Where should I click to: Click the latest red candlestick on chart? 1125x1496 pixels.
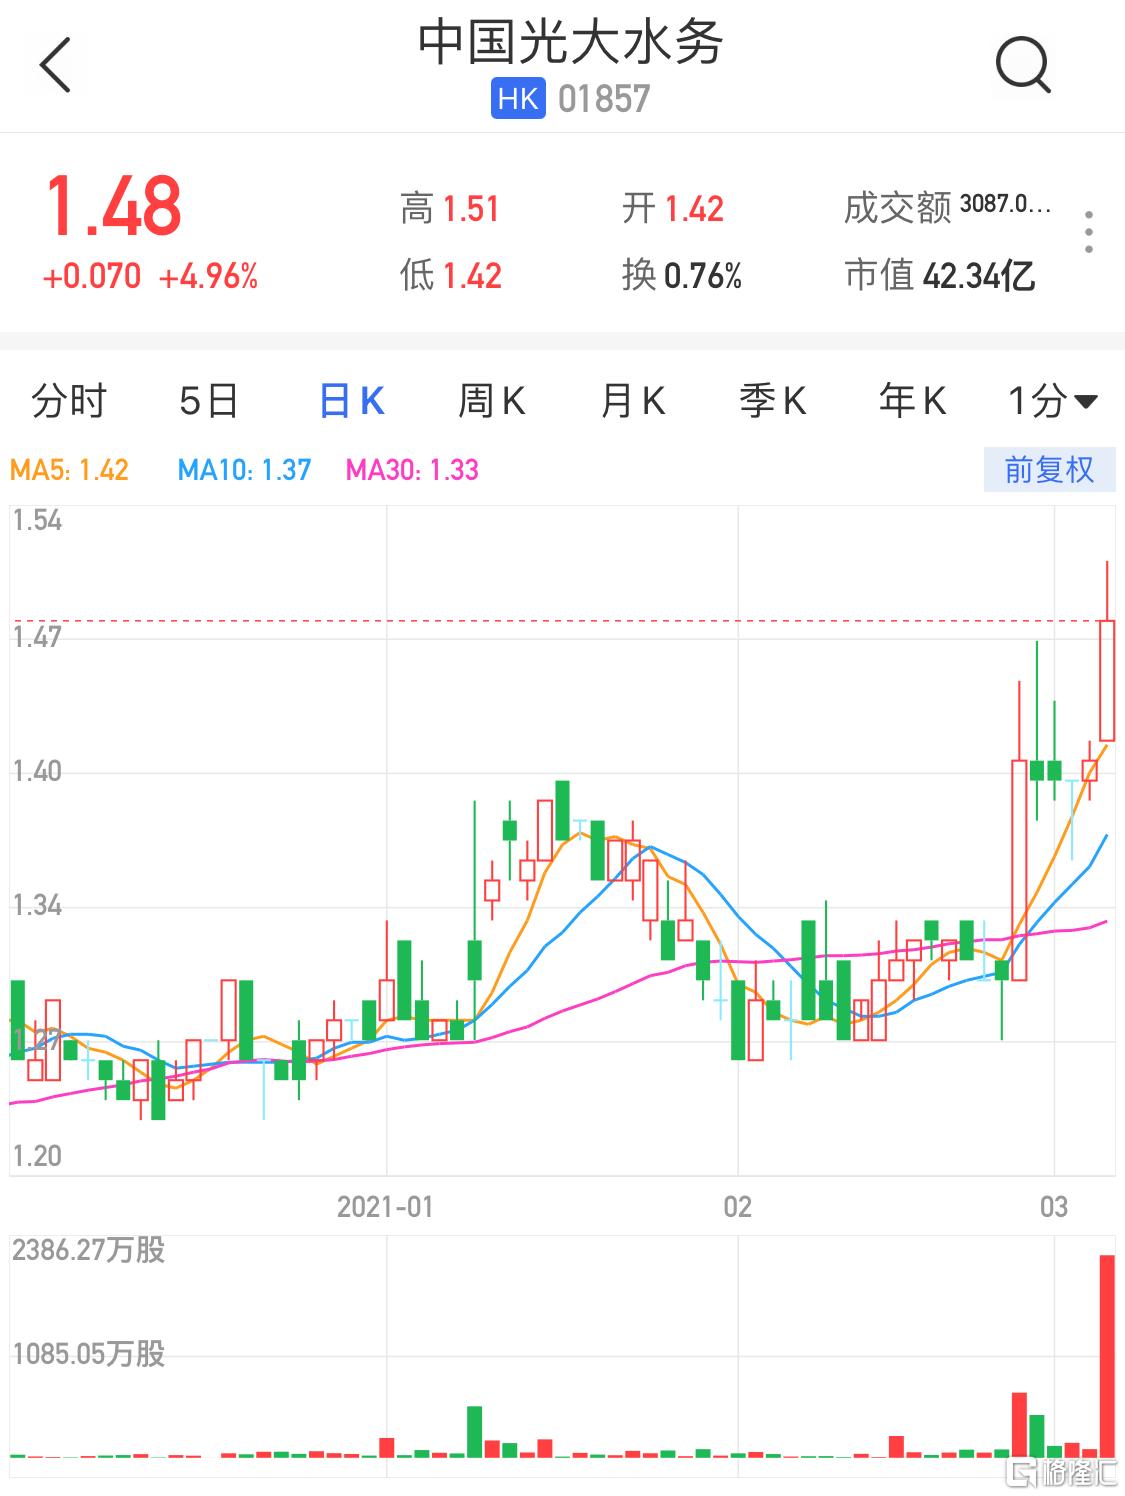[1107, 680]
